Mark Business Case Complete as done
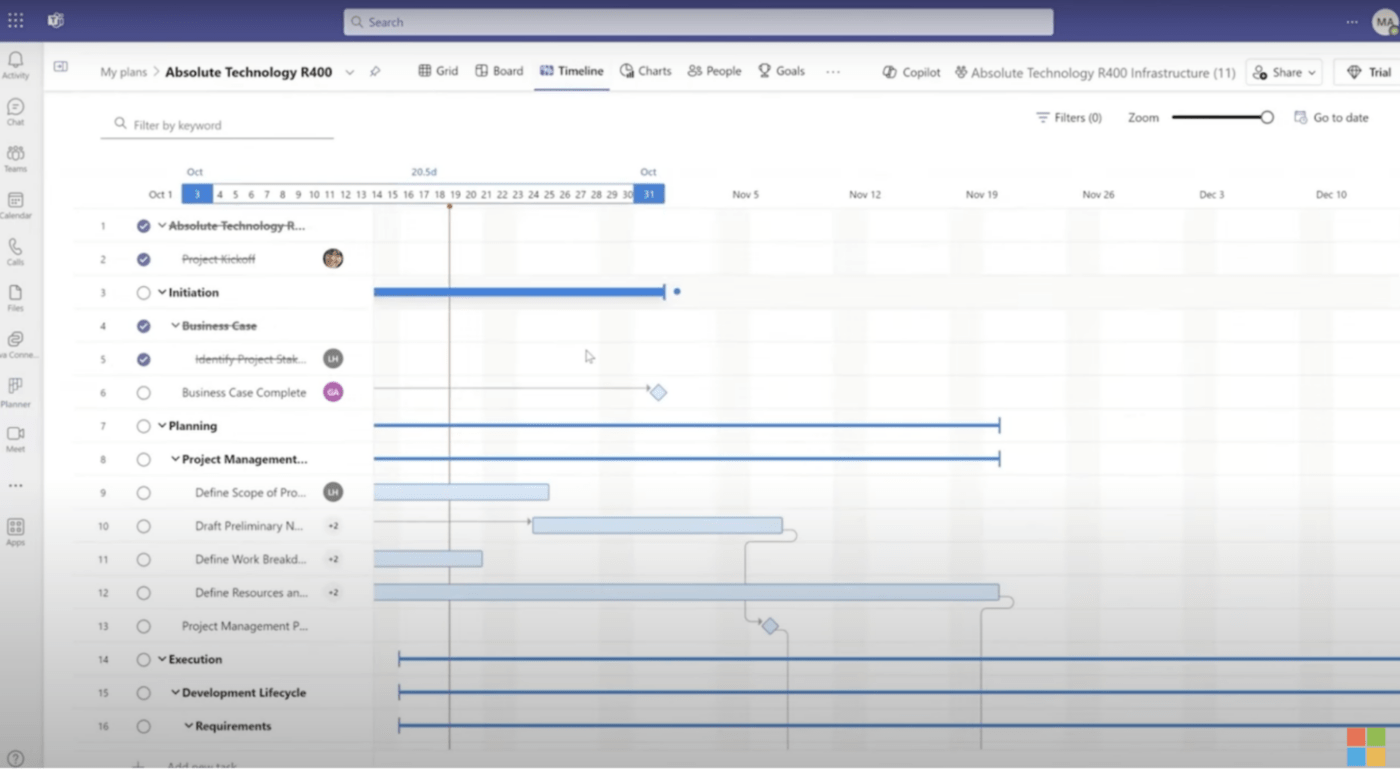This screenshot has height=769, width=1400. click(x=144, y=393)
